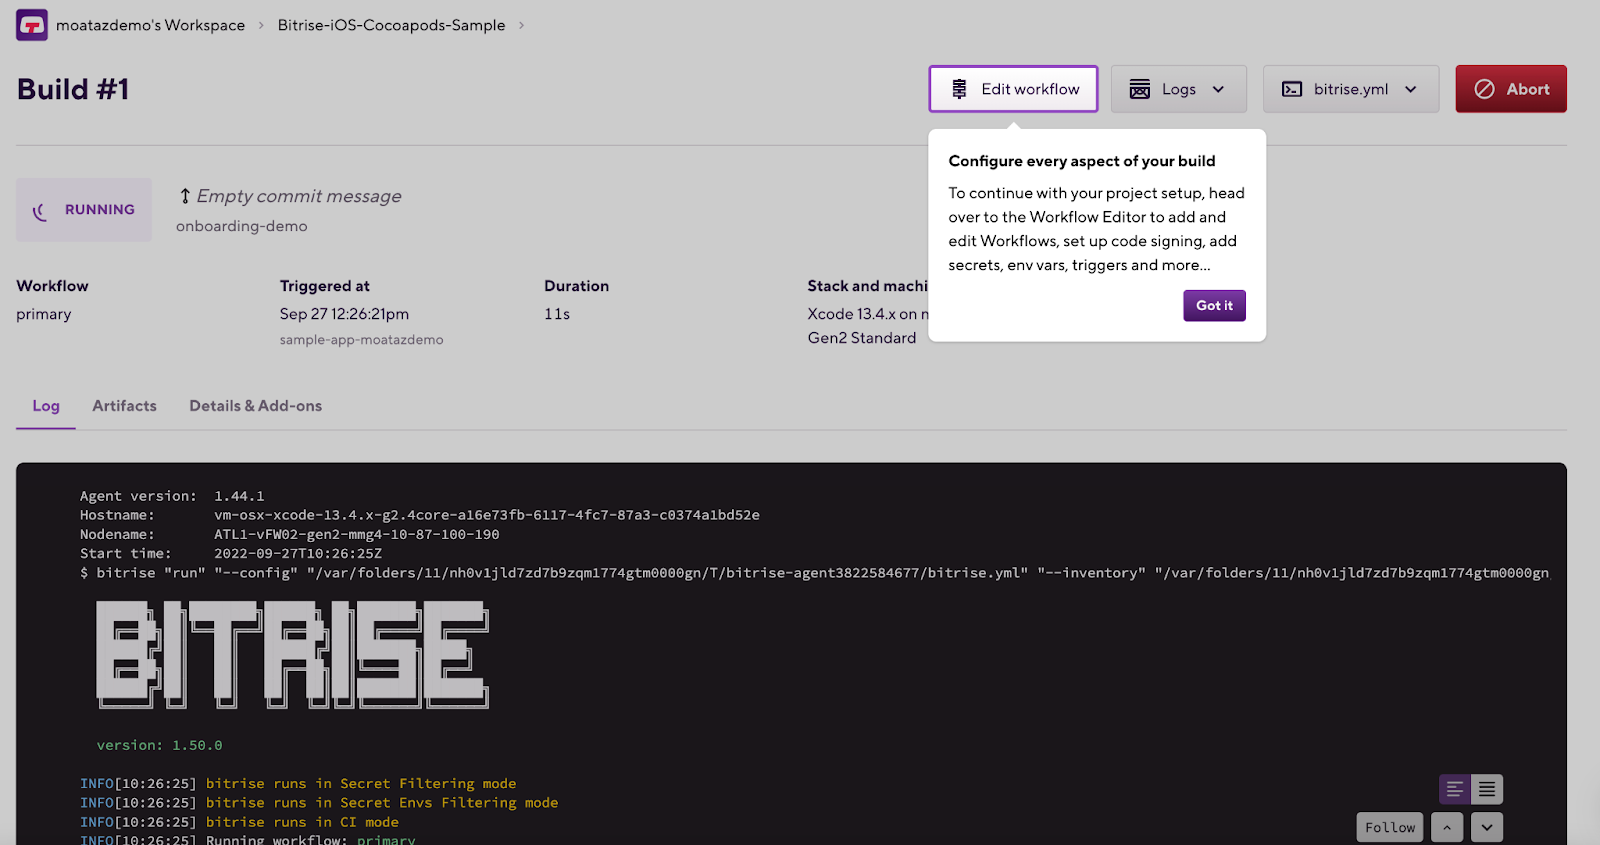This screenshot has height=845, width=1600.
Task: Click the triggered time Sep 27 12:26:21pm
Action: point(344,314)
